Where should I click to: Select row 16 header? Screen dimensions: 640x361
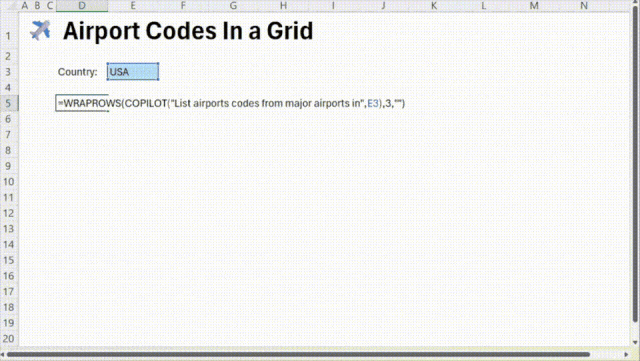pyautogui.click(x=8, y=276)
